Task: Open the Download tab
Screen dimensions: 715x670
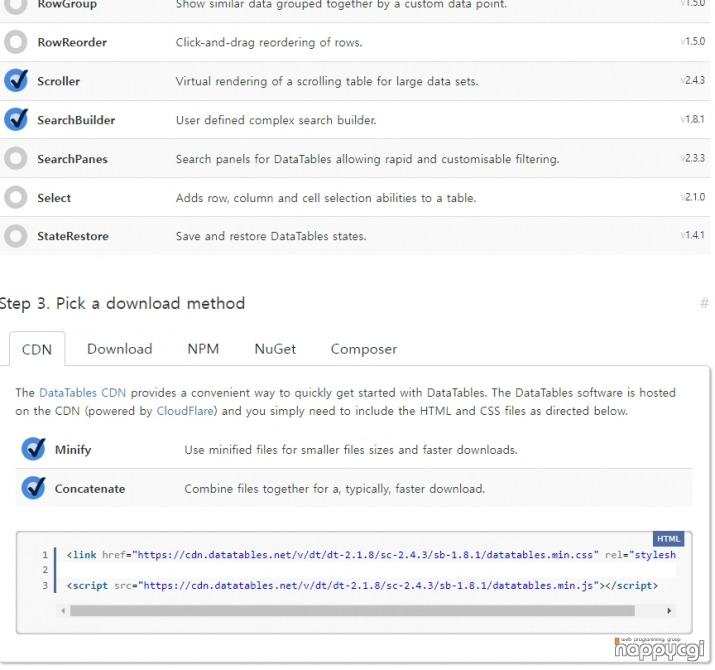Action: pos(119,349)
